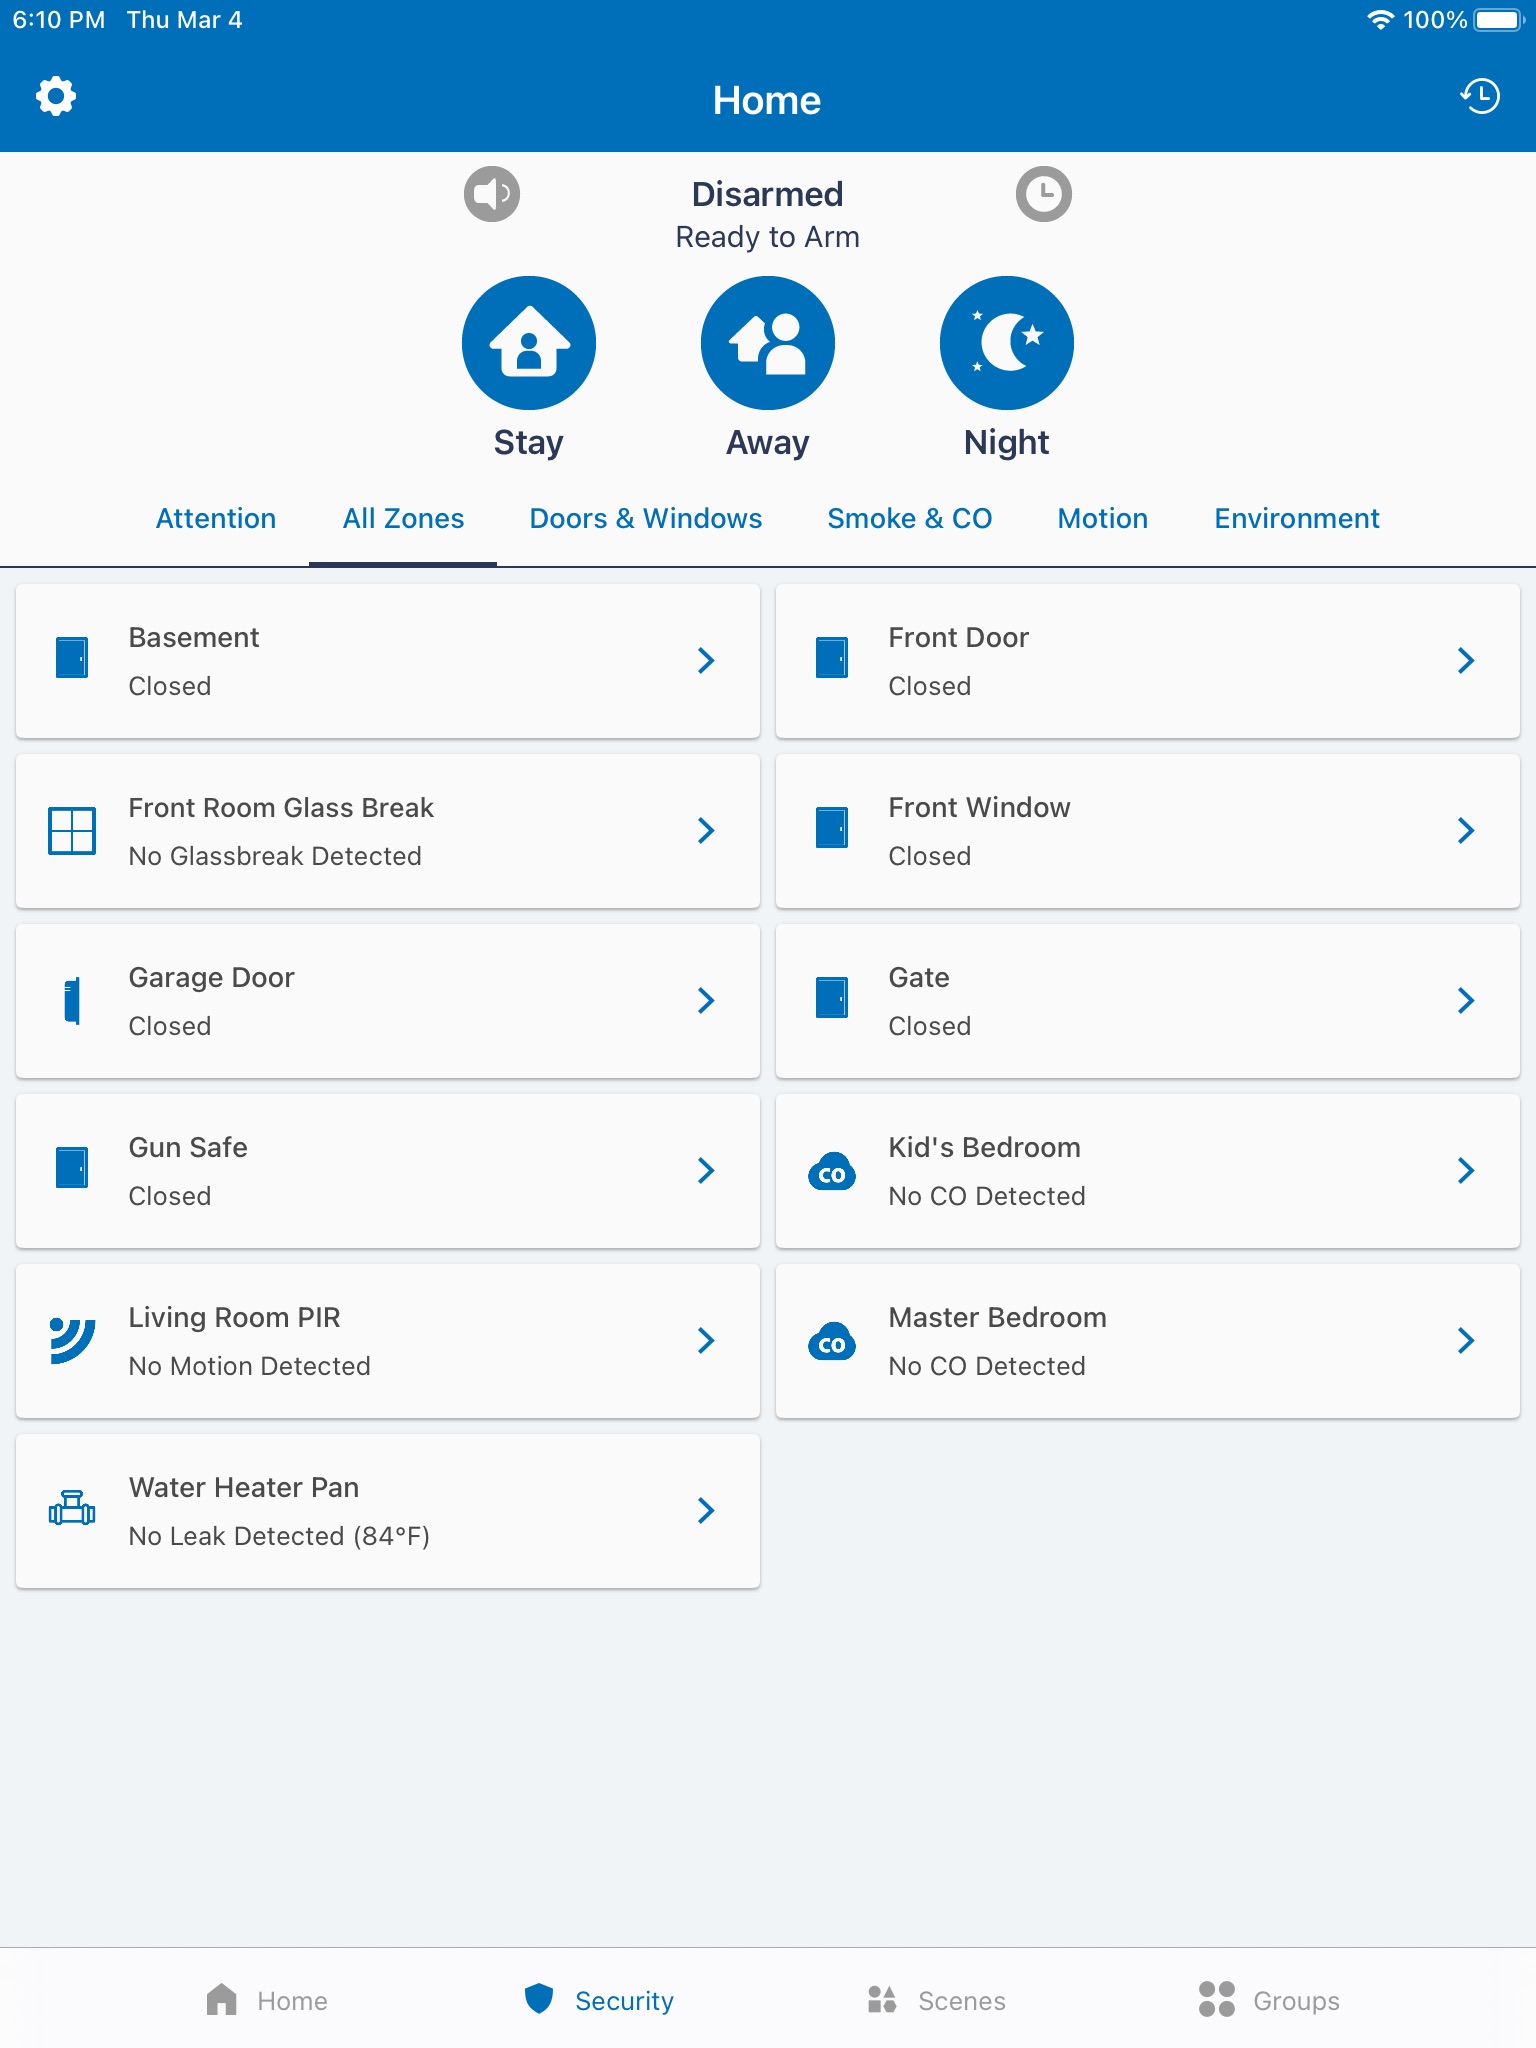Tap the gray clock delay icon
The height and width of the screenshot is (2048, 1536).
[x=1044, y=193]
